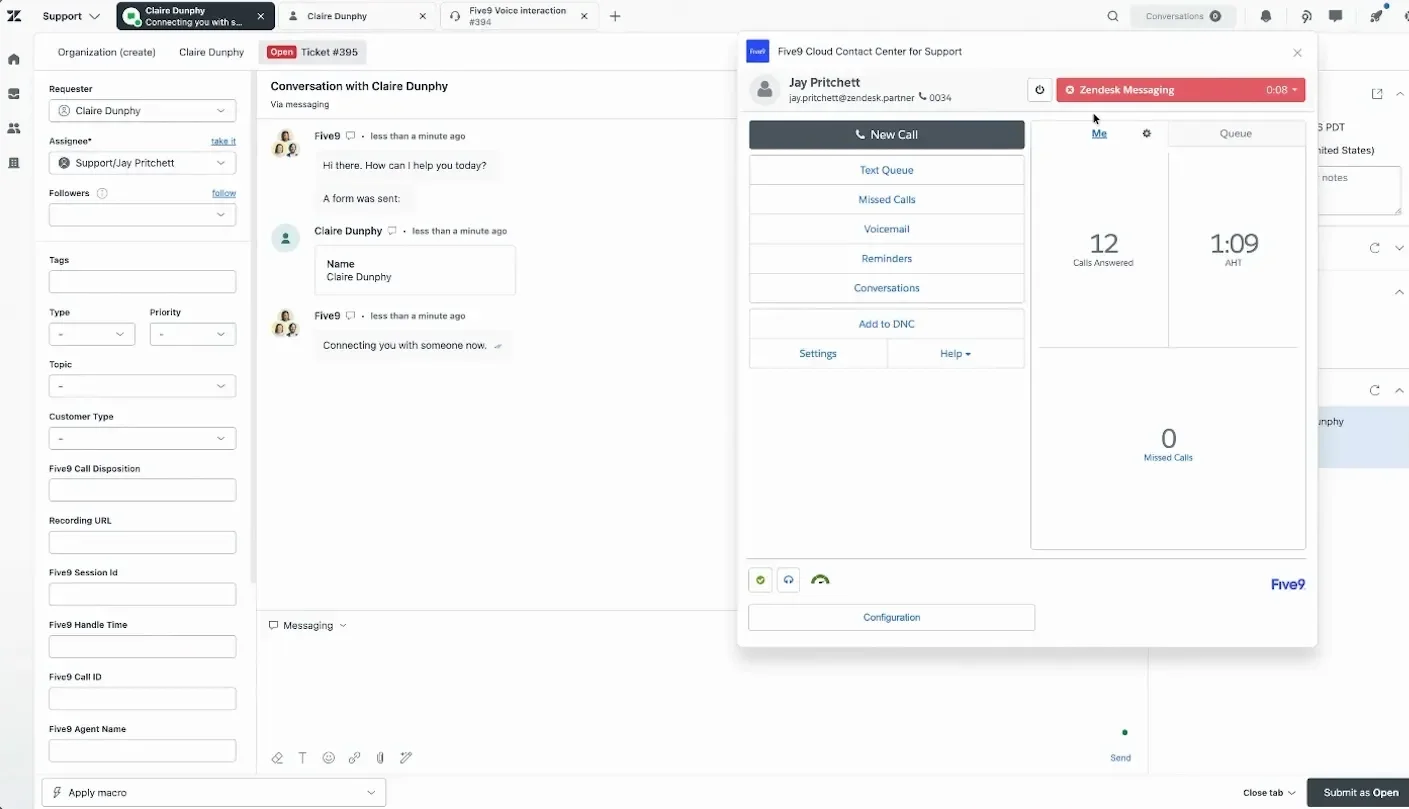Click the 'follow' link
1409x809 pixels.
(224, 193)
